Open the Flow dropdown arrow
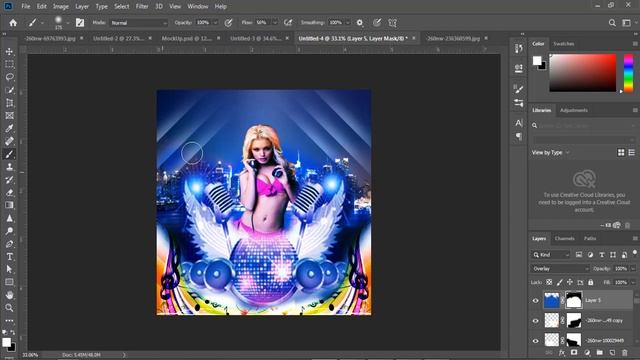640x360 pixels. click(275, 23)
